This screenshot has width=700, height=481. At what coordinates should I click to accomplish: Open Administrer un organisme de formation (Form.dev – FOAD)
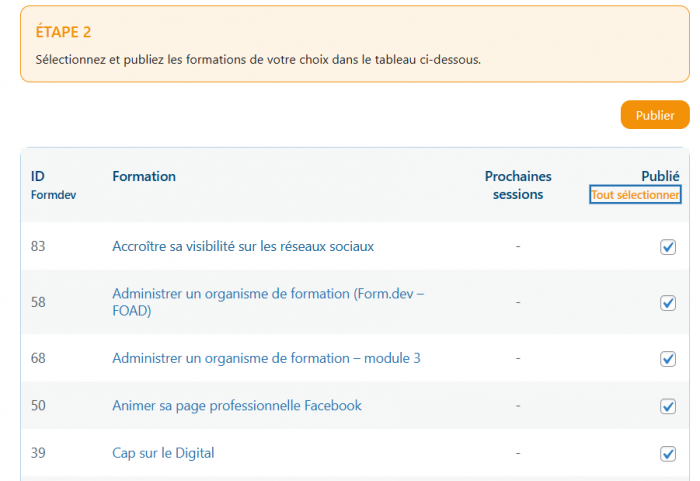coord(268,302)
